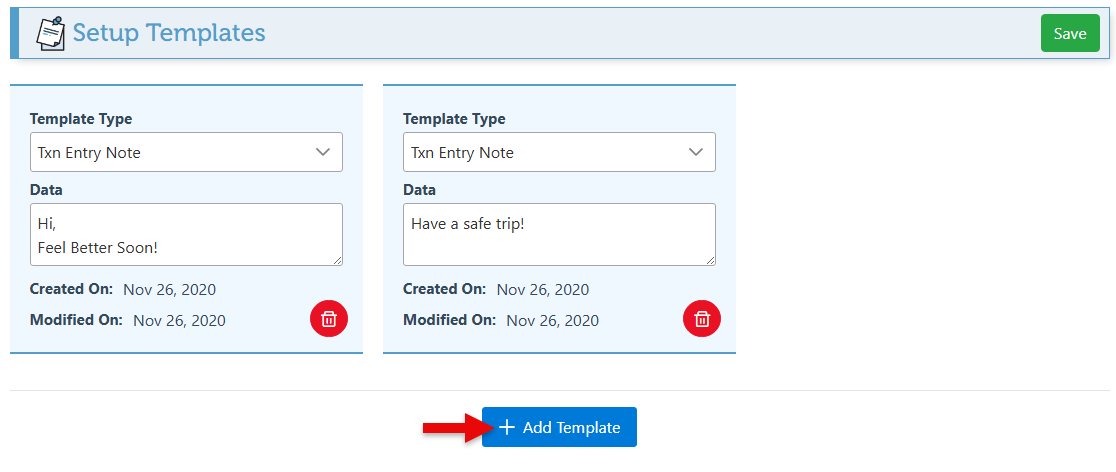
Task: Click the second card's Modified On date
Action: pyautogui.click(x=552, y=321)
